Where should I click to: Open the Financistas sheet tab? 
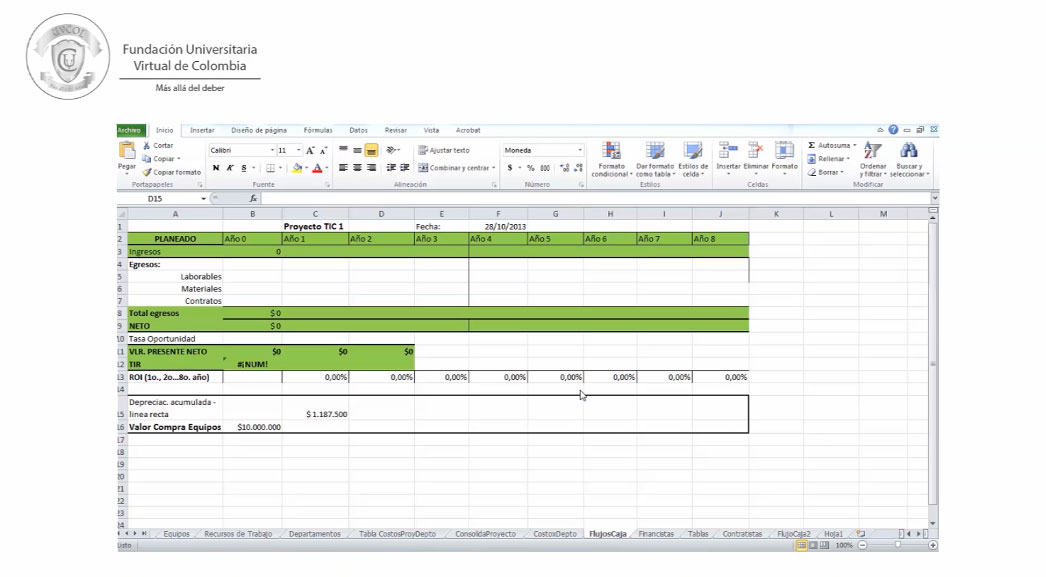pos(656,534)
